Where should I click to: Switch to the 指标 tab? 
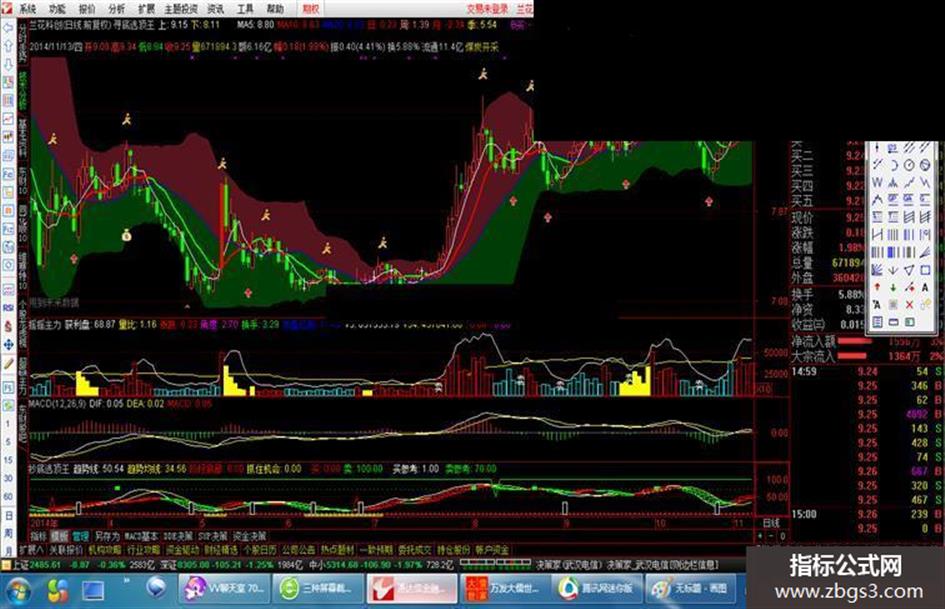point(38,536)
